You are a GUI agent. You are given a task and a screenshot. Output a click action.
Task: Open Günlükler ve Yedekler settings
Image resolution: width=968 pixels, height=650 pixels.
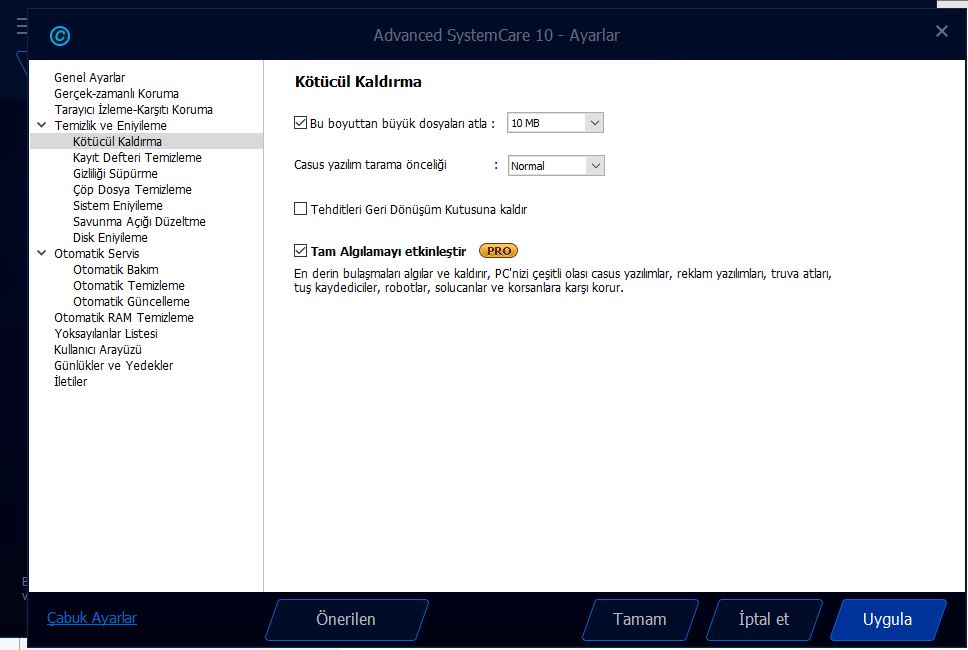pos(114,366)
